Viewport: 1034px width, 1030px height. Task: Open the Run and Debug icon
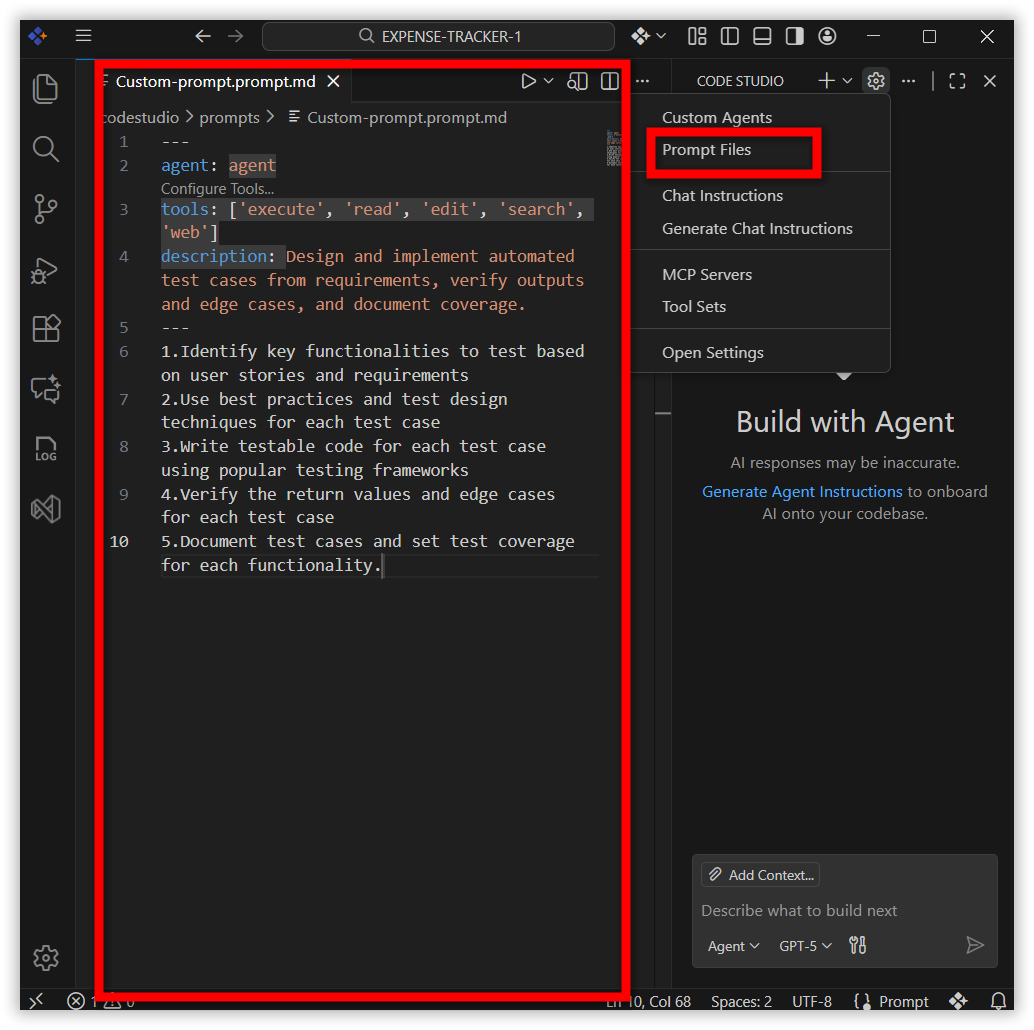46,270
